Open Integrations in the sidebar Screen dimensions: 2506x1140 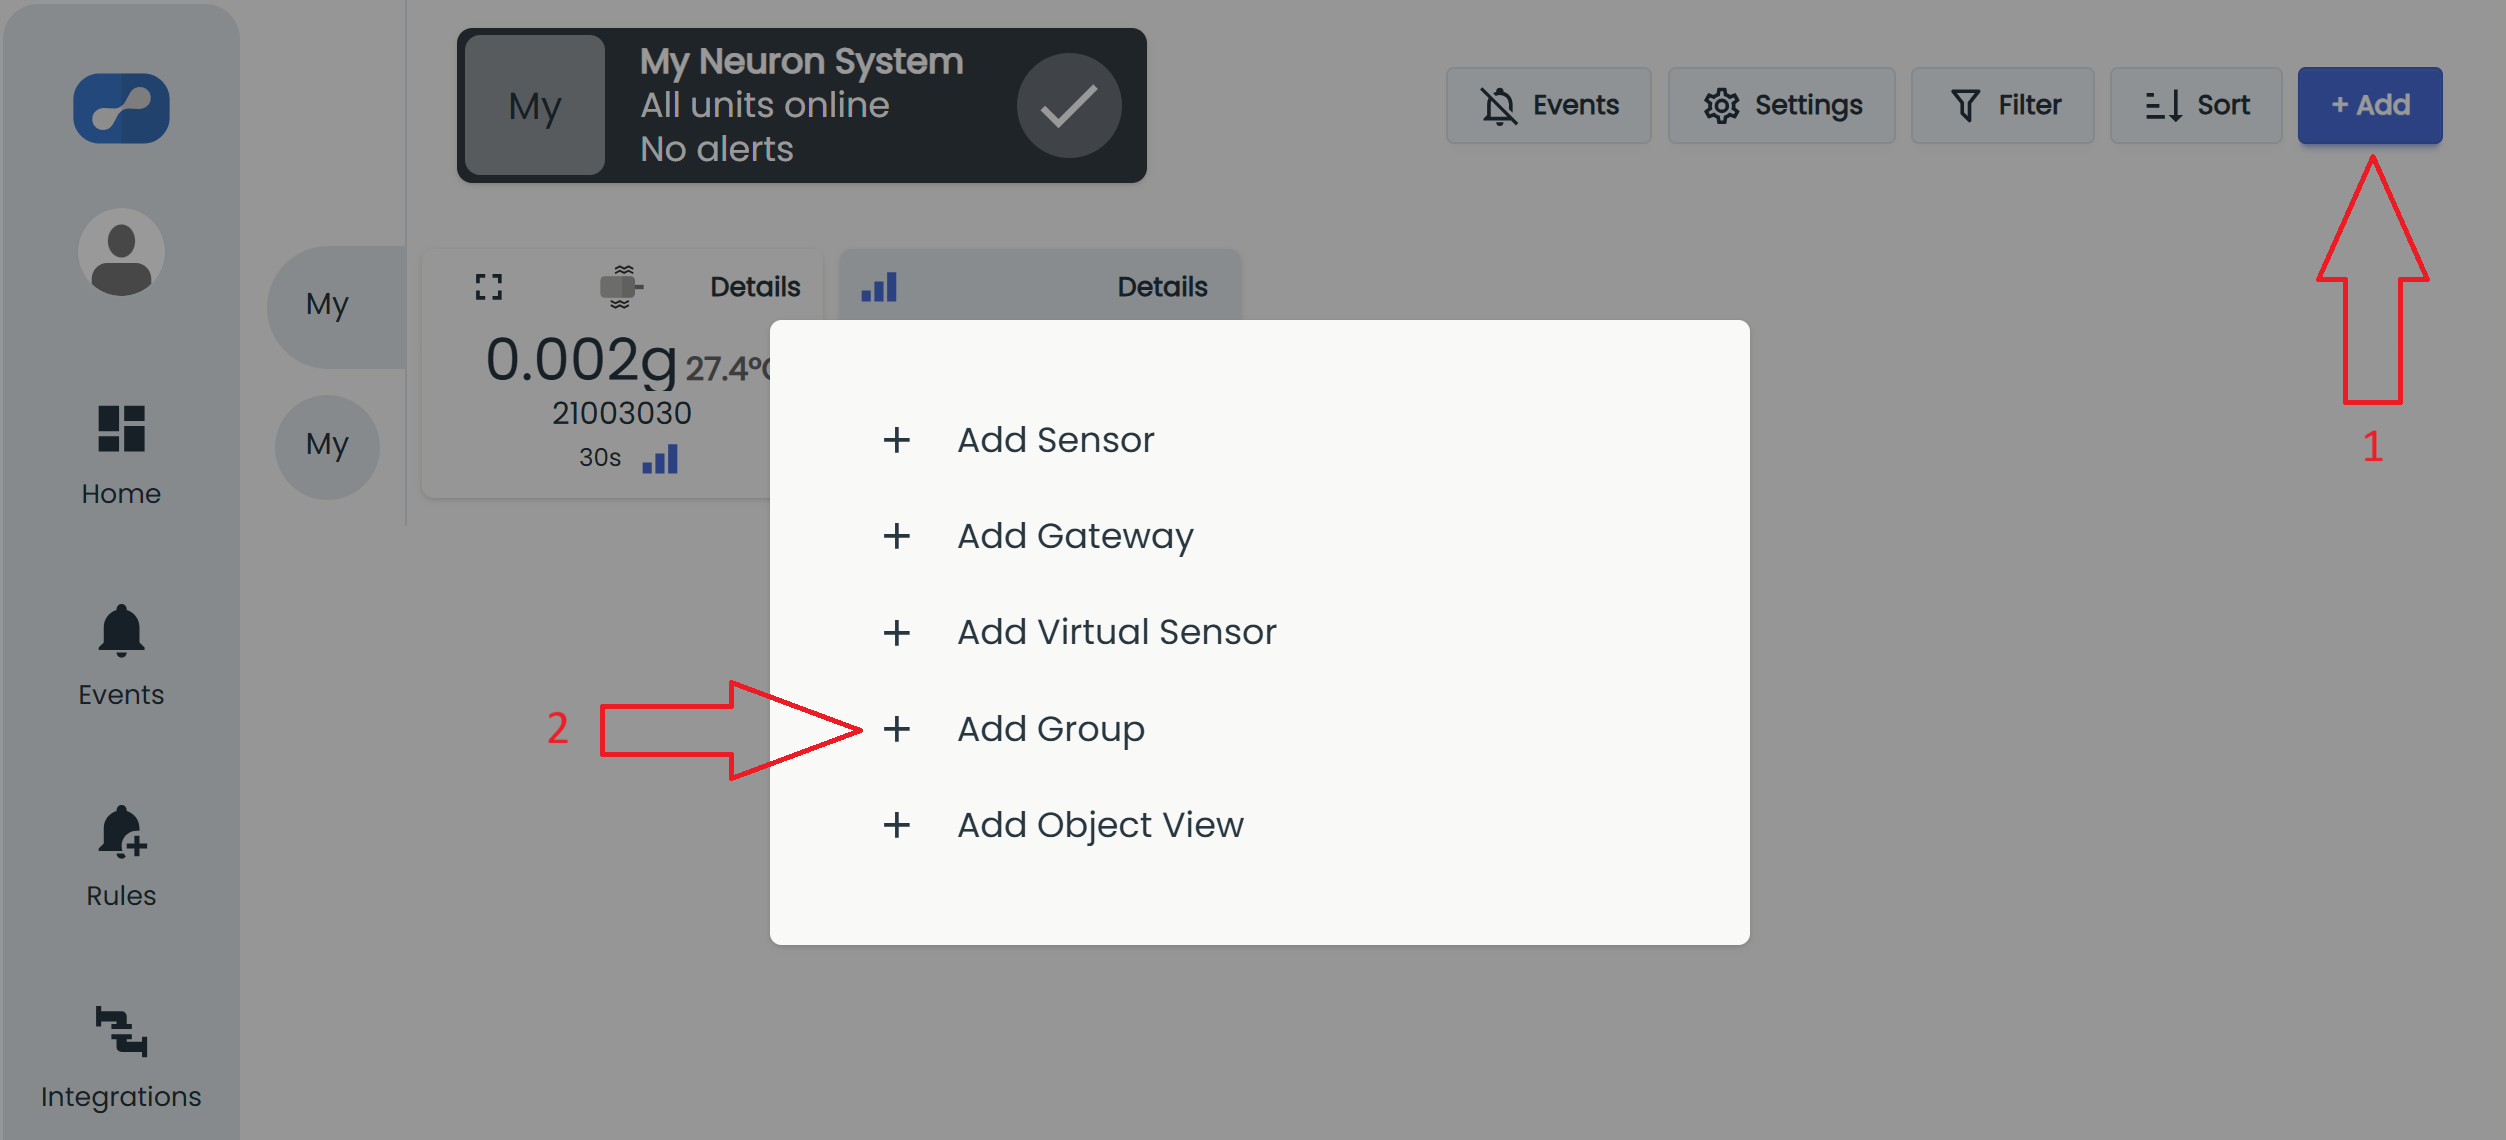[121, 1059]
